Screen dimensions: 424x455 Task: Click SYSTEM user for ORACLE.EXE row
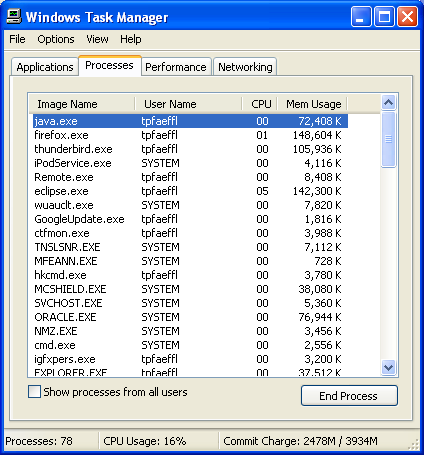tap(160, 317)
